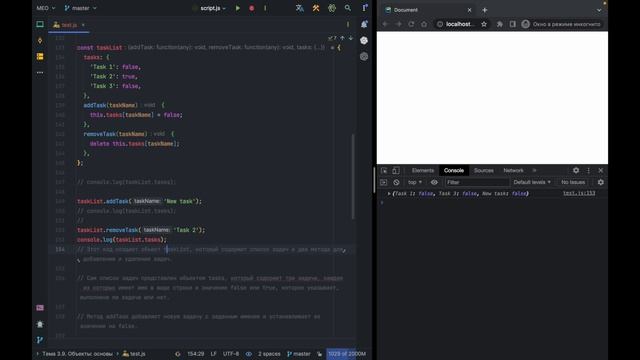Open a new browser tab
Viewport: 640px width, 360px height.
(484, 10)
